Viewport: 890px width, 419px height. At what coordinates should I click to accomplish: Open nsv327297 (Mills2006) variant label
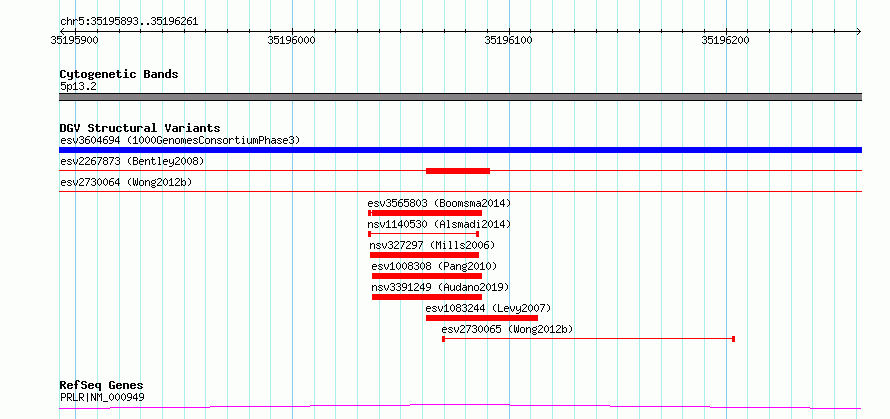click(433, 245)
